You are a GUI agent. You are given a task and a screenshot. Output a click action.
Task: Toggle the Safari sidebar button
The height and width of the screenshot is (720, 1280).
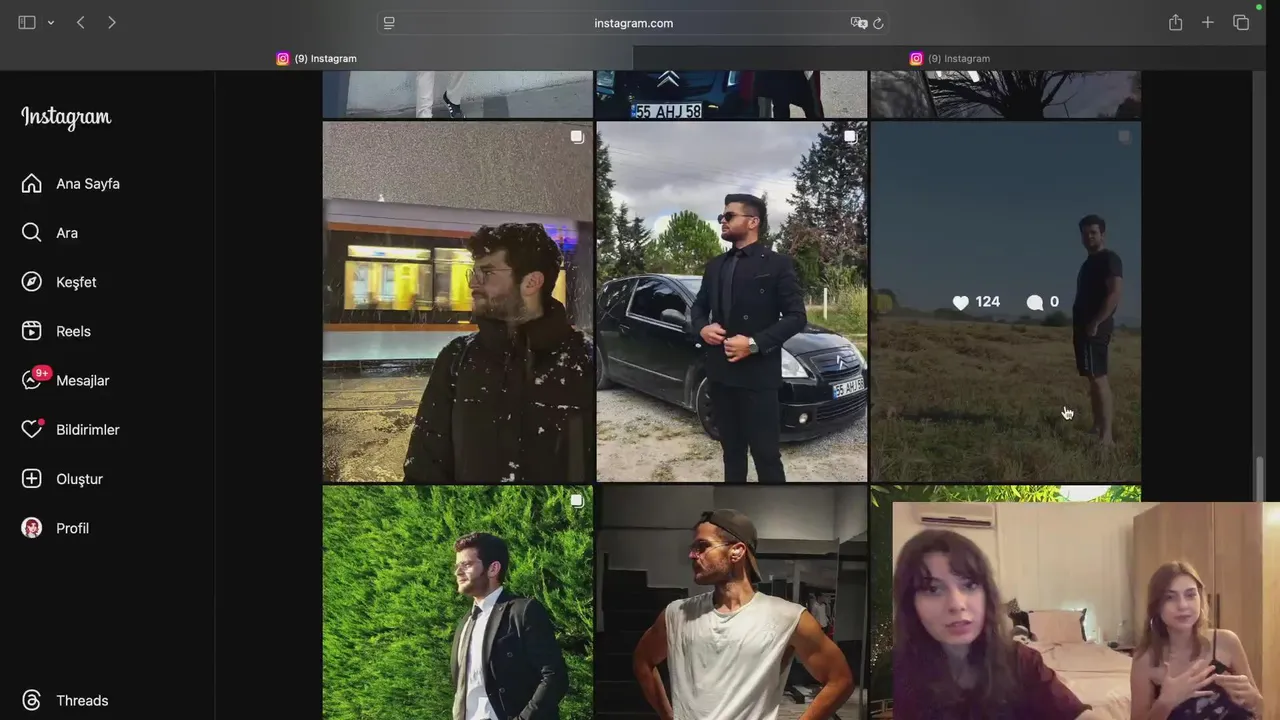(x=27, y=22)
